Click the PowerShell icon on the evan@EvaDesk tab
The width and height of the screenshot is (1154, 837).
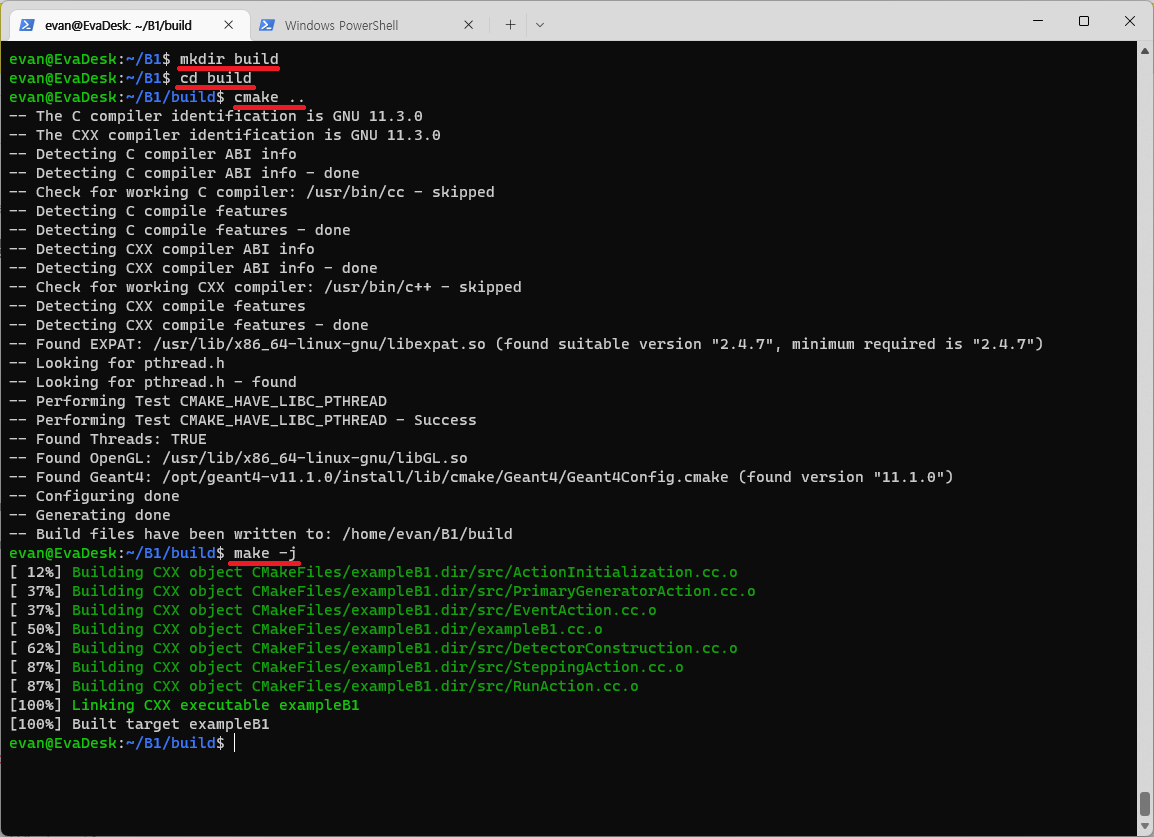(27, 23)
